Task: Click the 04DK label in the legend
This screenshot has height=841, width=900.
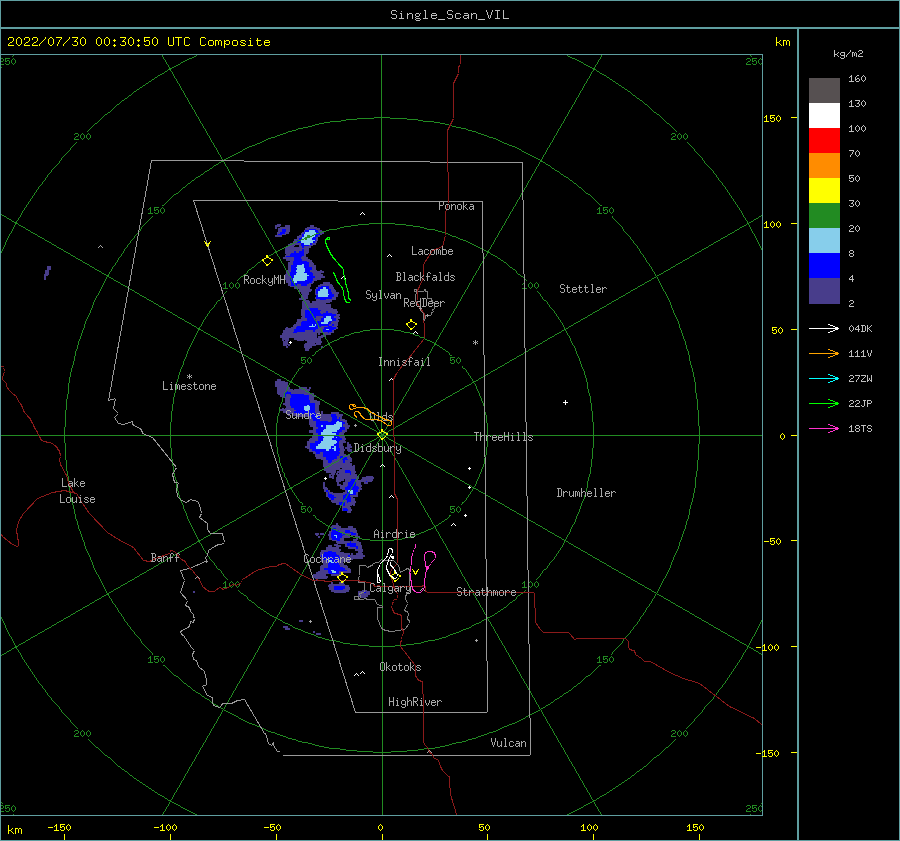Action: tap(860, 329)
